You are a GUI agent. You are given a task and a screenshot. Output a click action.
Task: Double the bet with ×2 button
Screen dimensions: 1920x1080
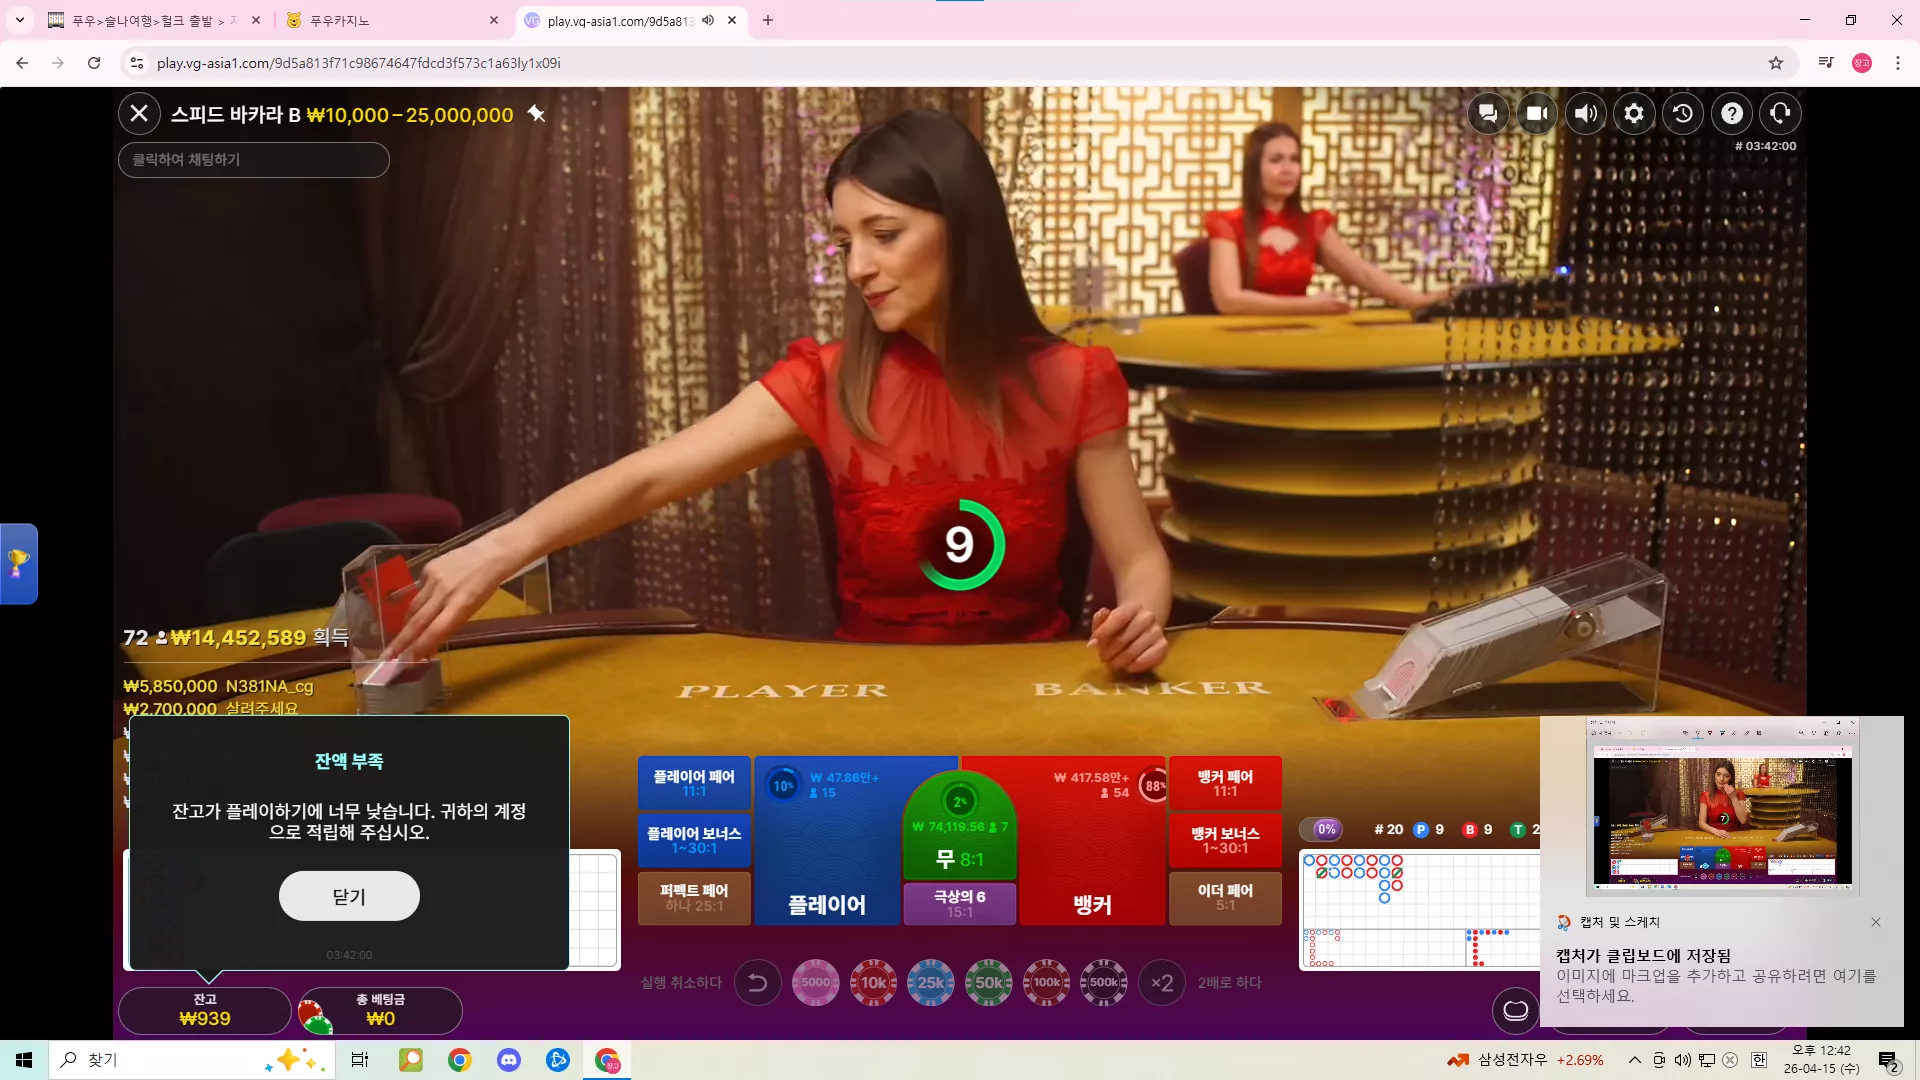[1162, 983]
